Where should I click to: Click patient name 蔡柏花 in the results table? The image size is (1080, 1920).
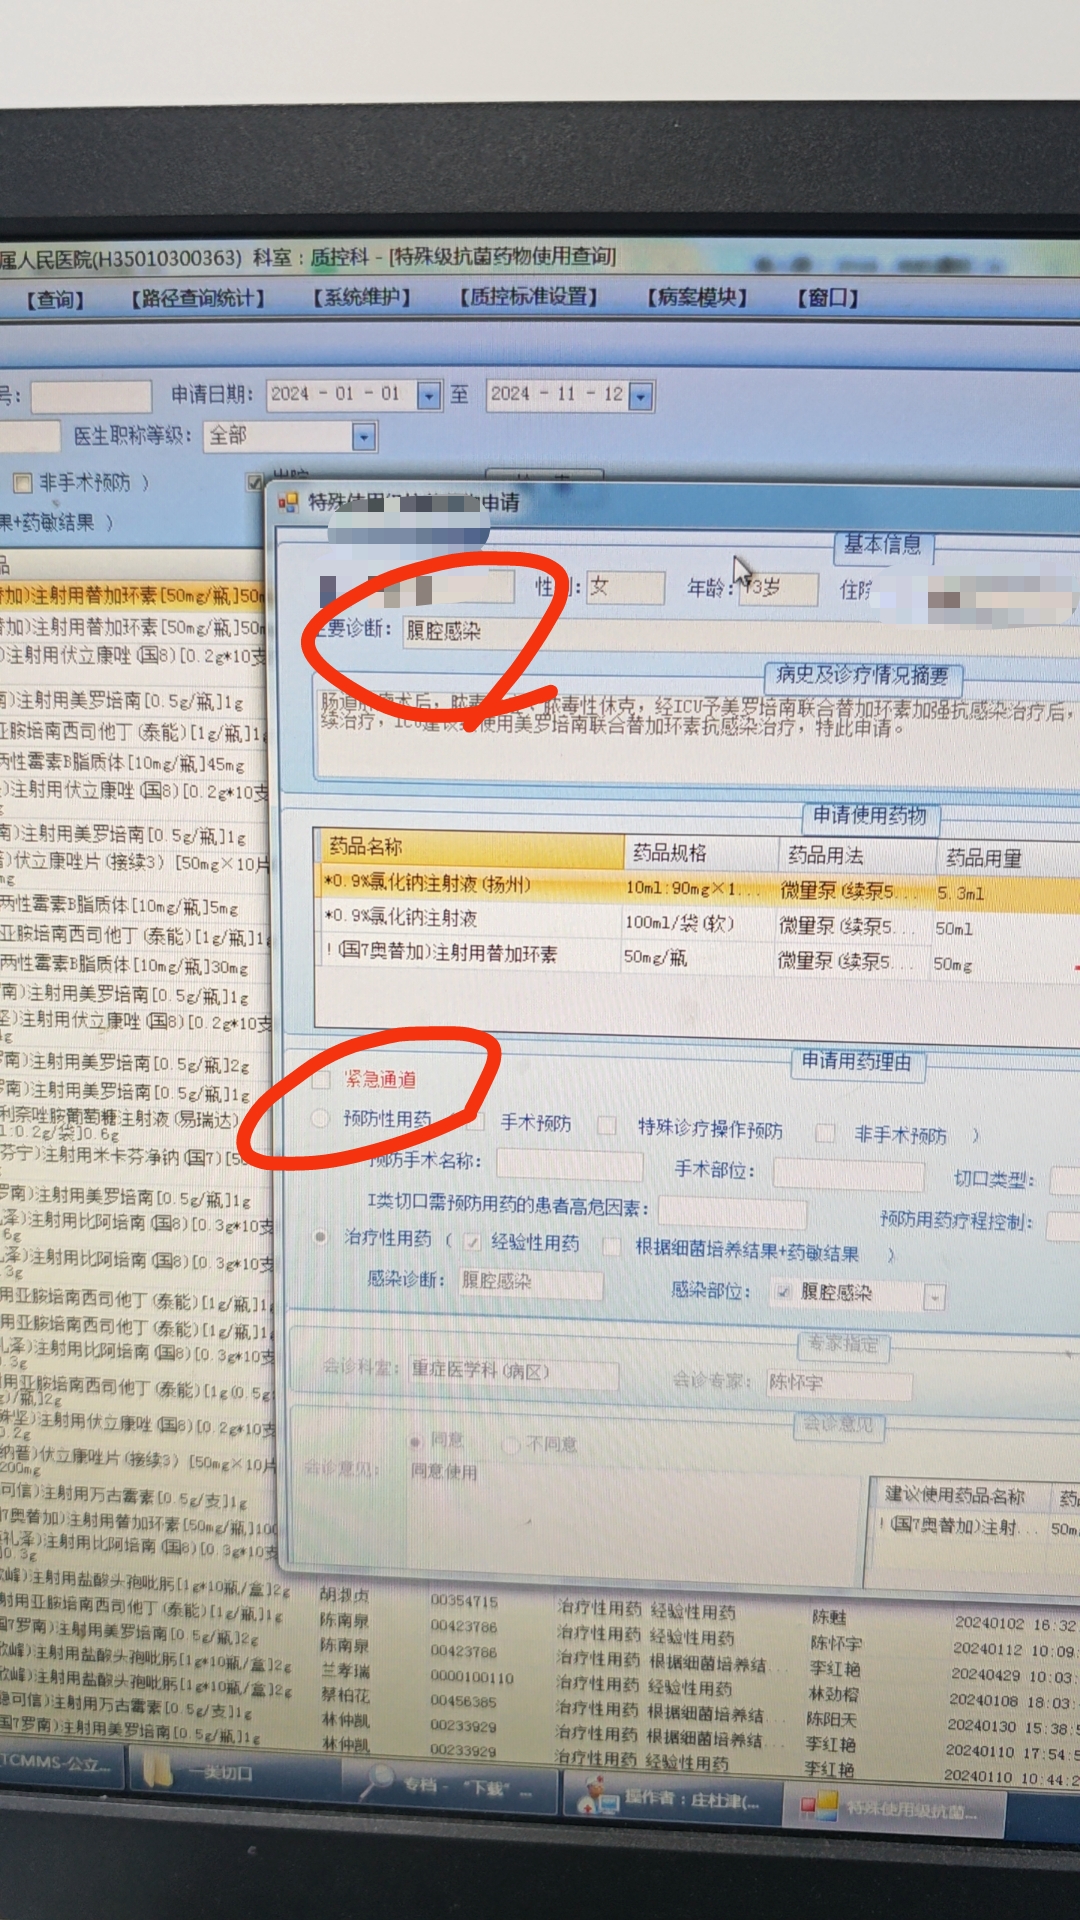pos(345,1695)
